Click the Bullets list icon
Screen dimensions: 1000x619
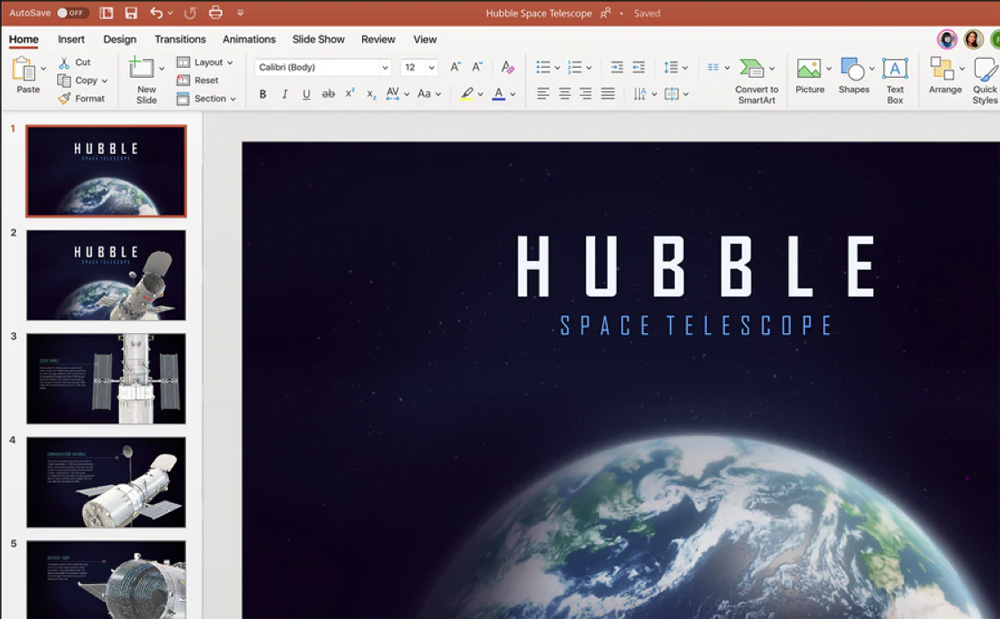tap(543, 67)
